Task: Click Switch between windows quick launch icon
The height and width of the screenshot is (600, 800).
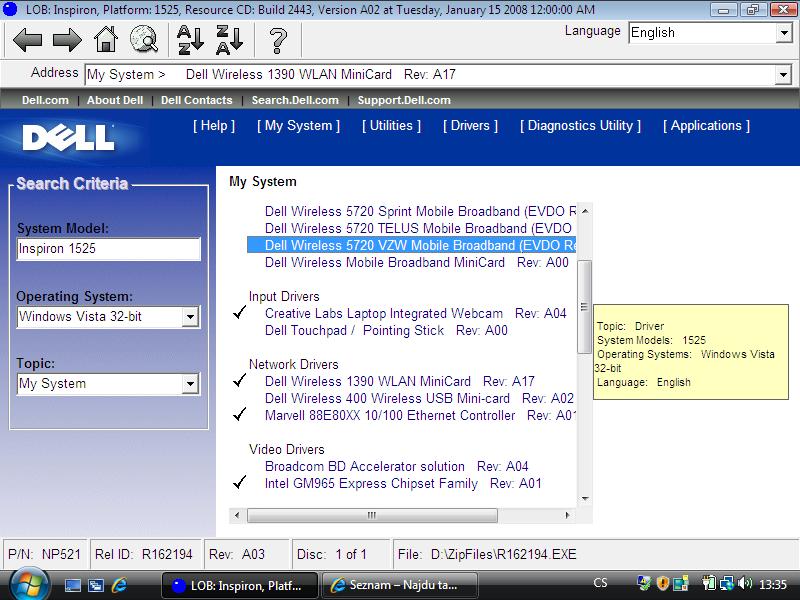Action: [x=96, y=585]
